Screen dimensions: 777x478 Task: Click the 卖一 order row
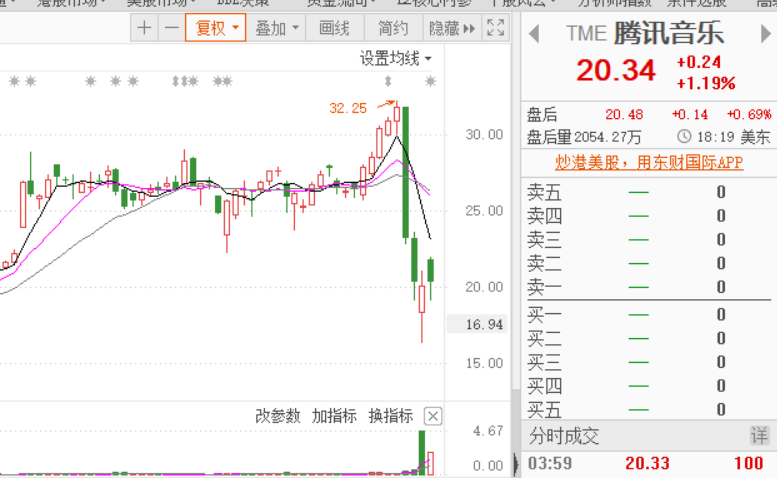coord(649,287)
